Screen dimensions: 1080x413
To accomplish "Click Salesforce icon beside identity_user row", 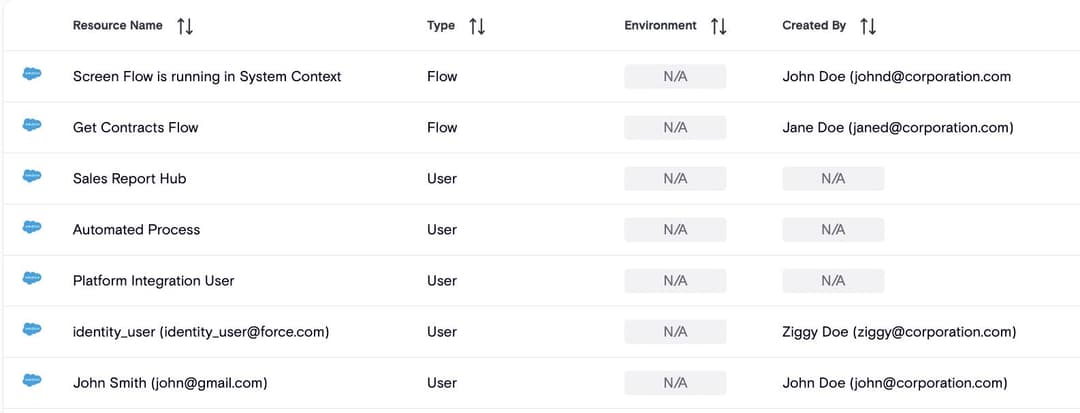I will point(32,330).
